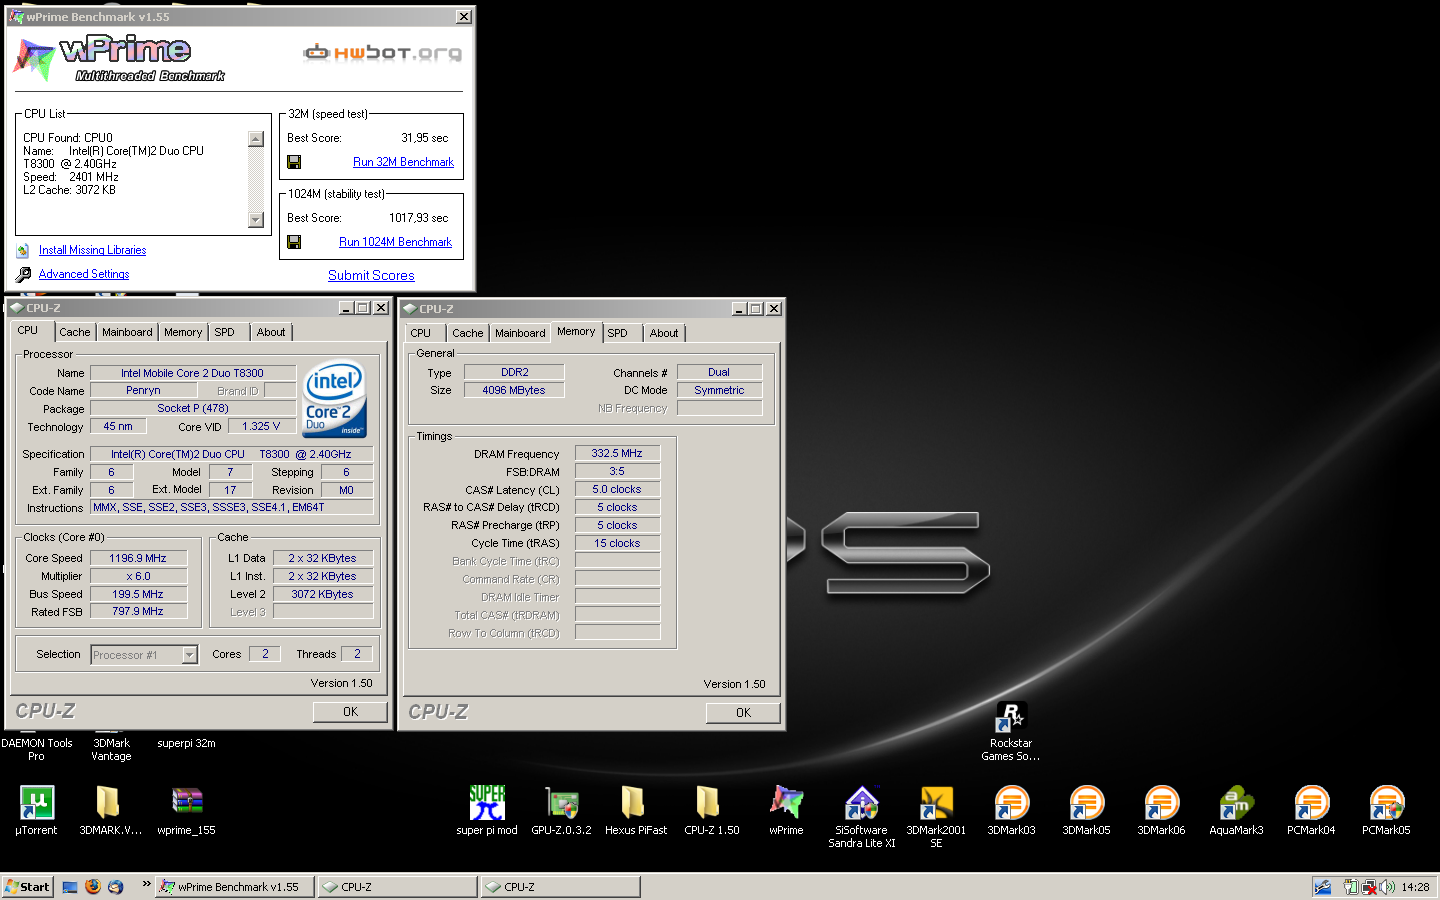Image resolution: width=1440 pixels, height=900 pixels.
Task: Click the Cores count field
Action: pos(265,654)
